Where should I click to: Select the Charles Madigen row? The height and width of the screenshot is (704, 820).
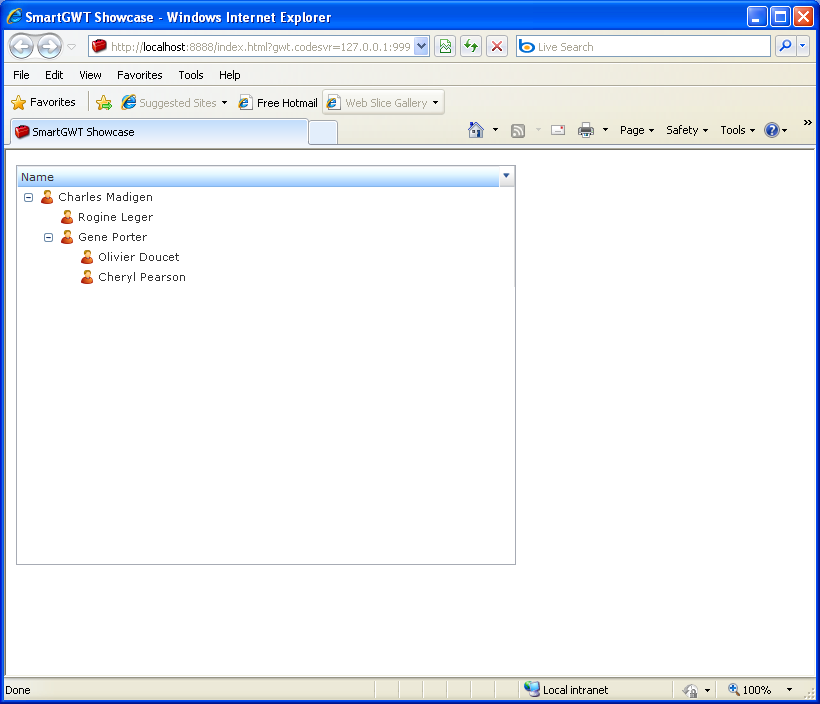click(266, 197)
